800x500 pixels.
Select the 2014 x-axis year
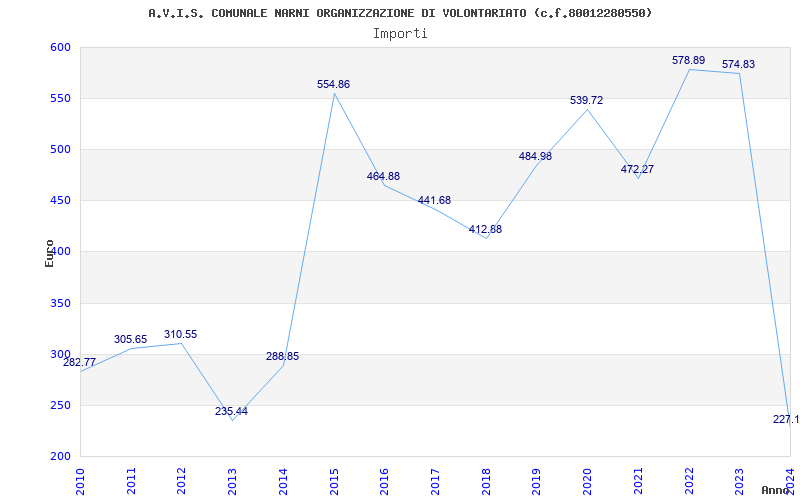283,481
